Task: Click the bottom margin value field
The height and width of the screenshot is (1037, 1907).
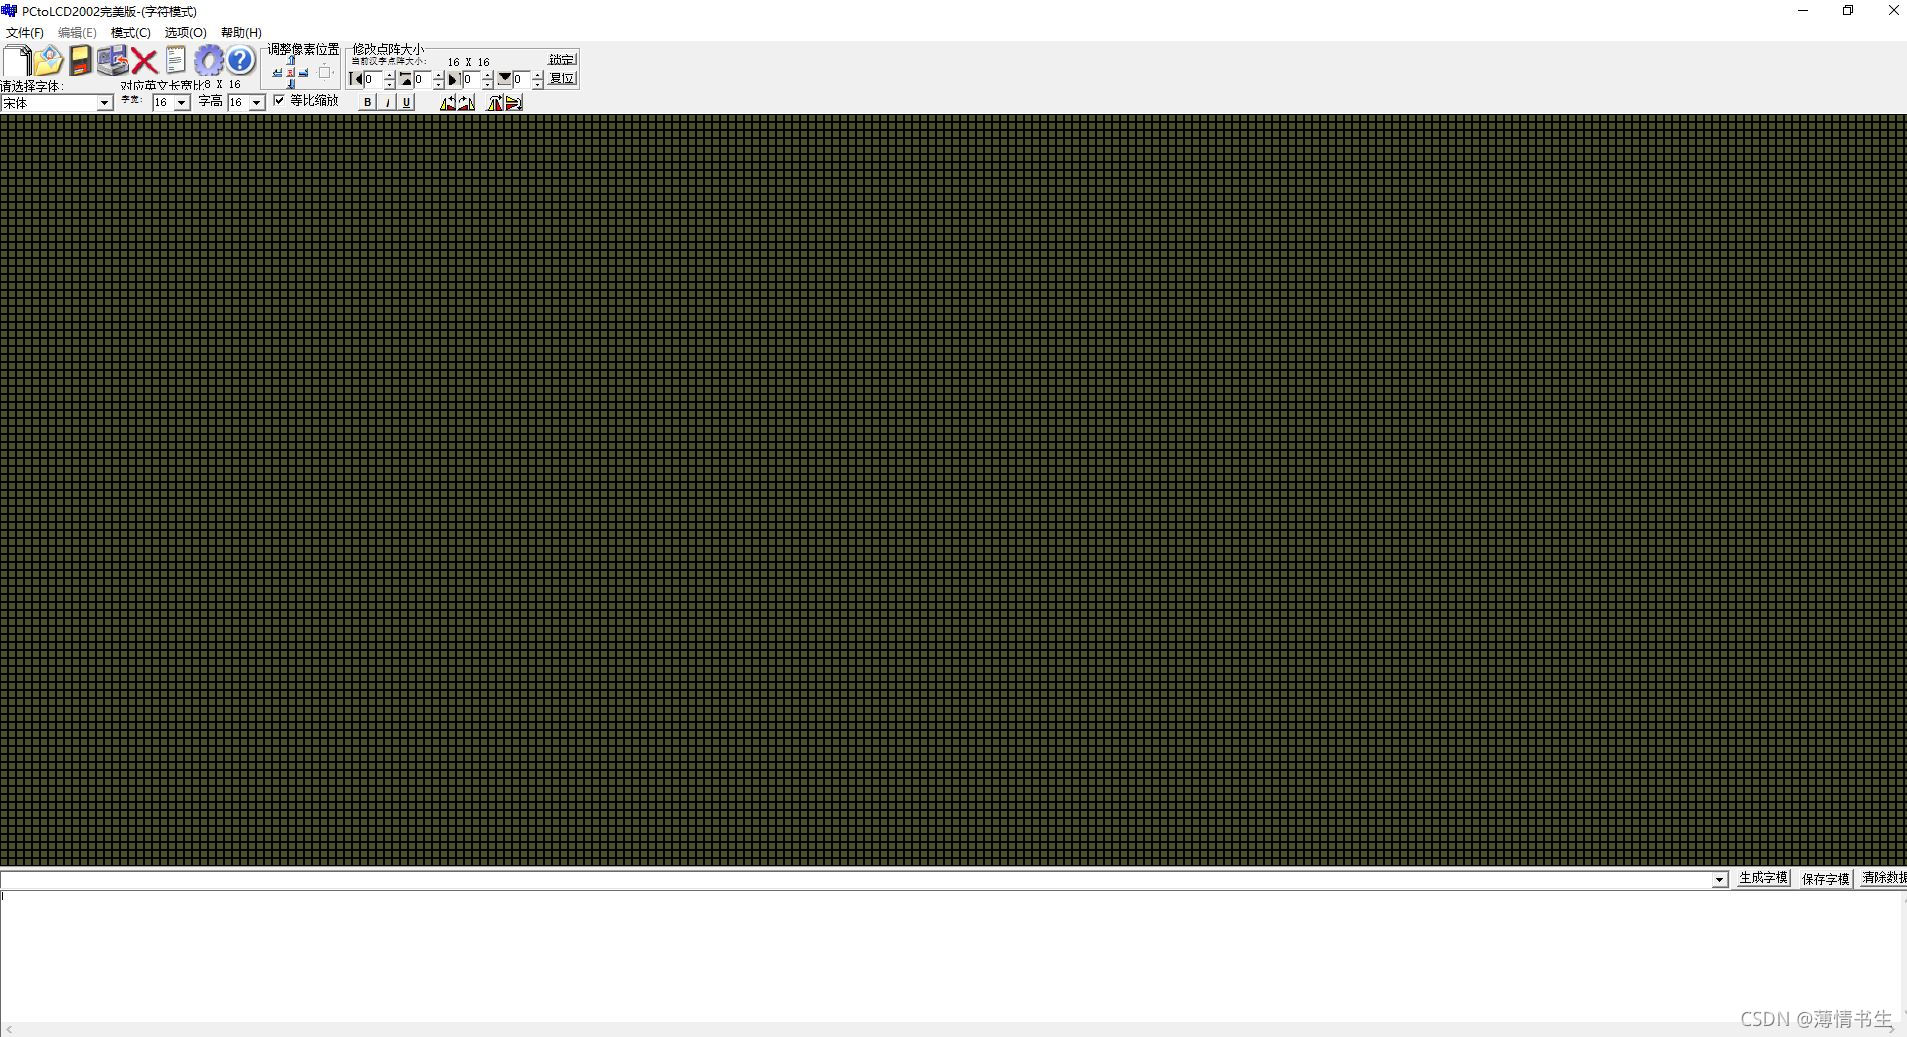Action: click(521, 79)
